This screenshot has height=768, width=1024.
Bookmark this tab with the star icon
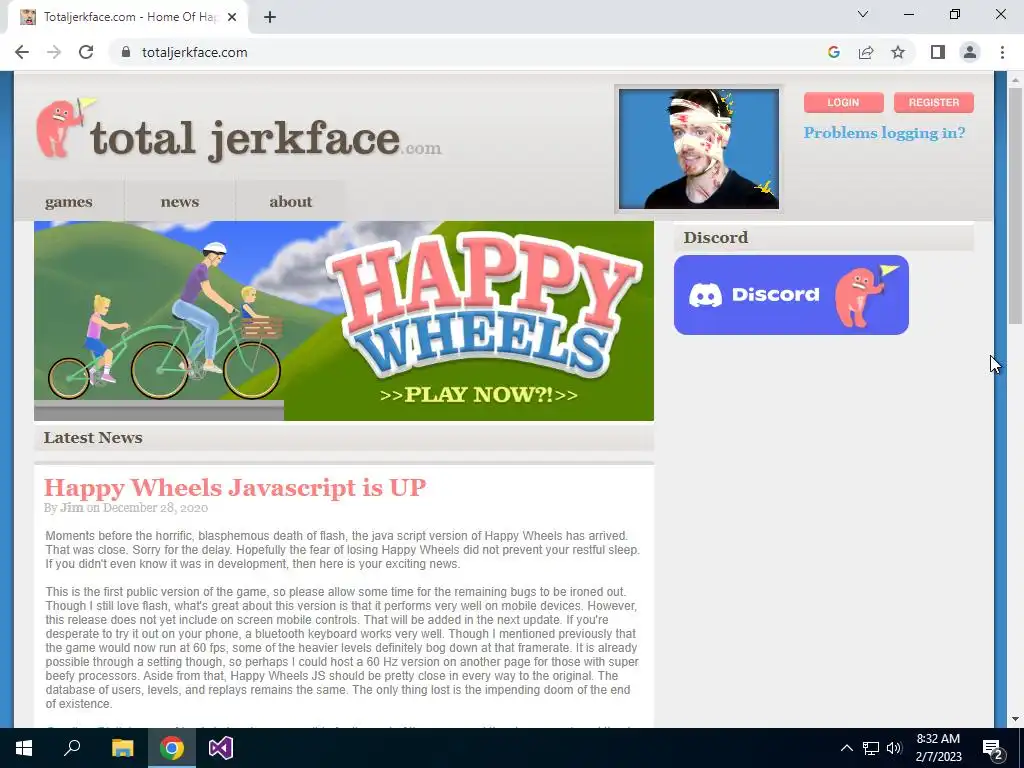[x=898, y=52]
